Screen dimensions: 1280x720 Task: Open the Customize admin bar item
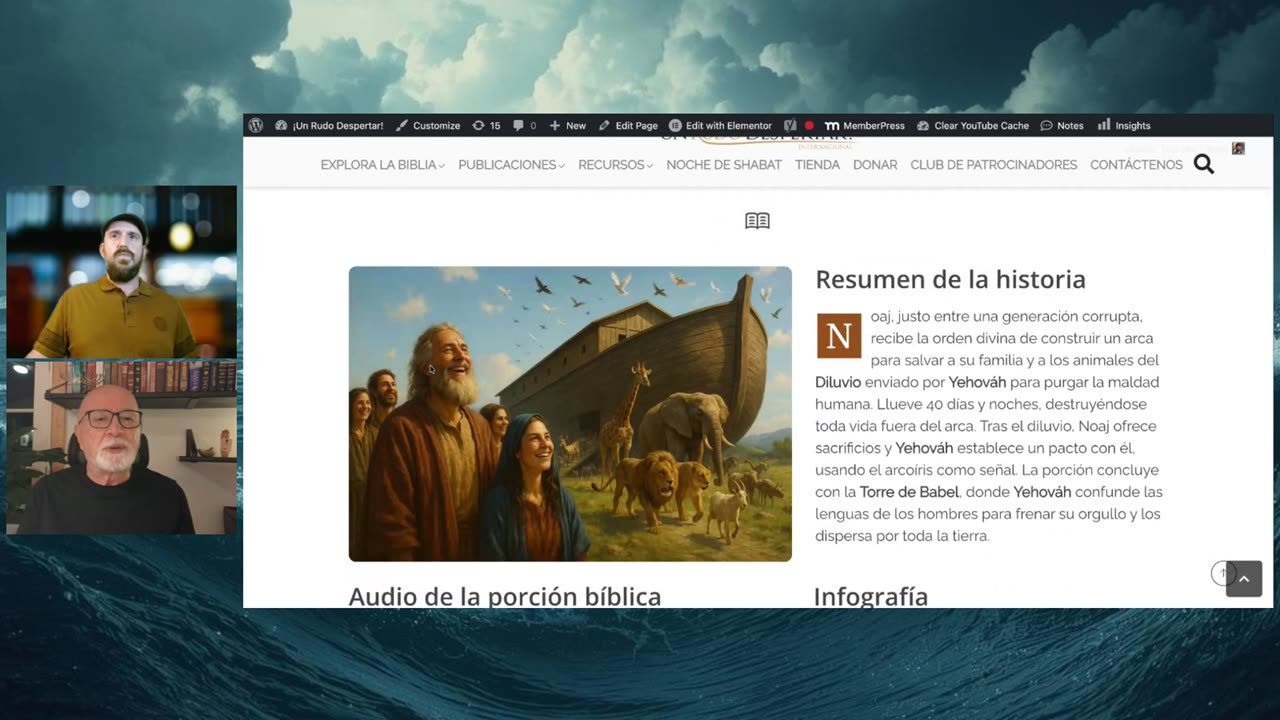428,125
